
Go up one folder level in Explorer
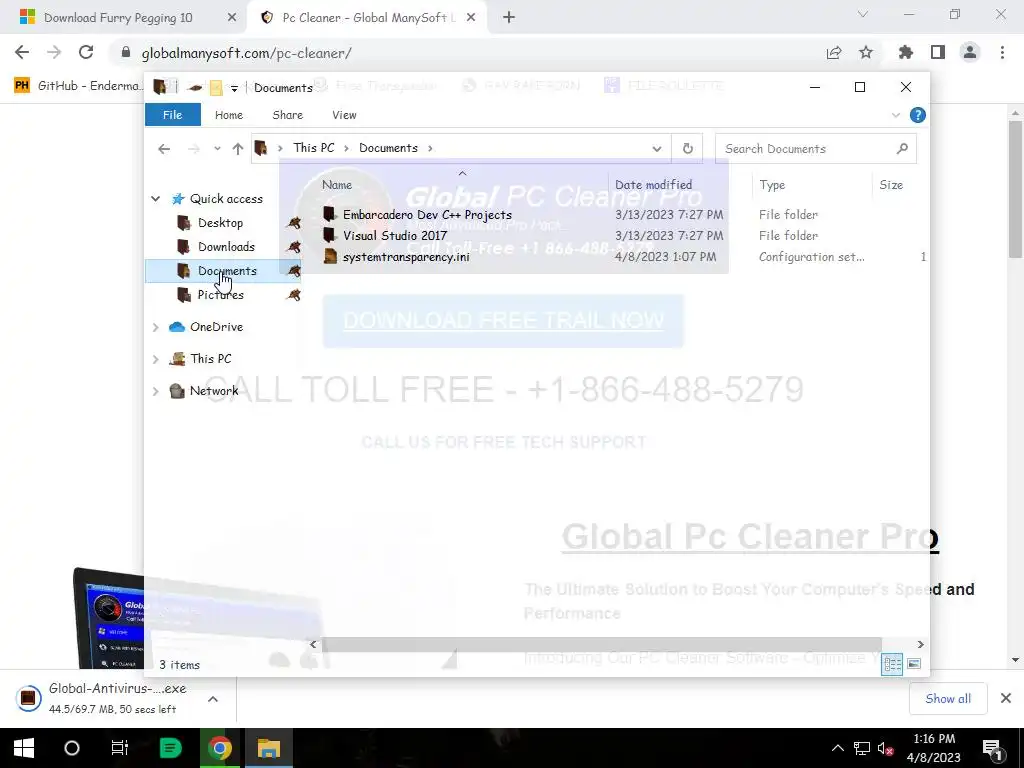(x=238, y=149)
